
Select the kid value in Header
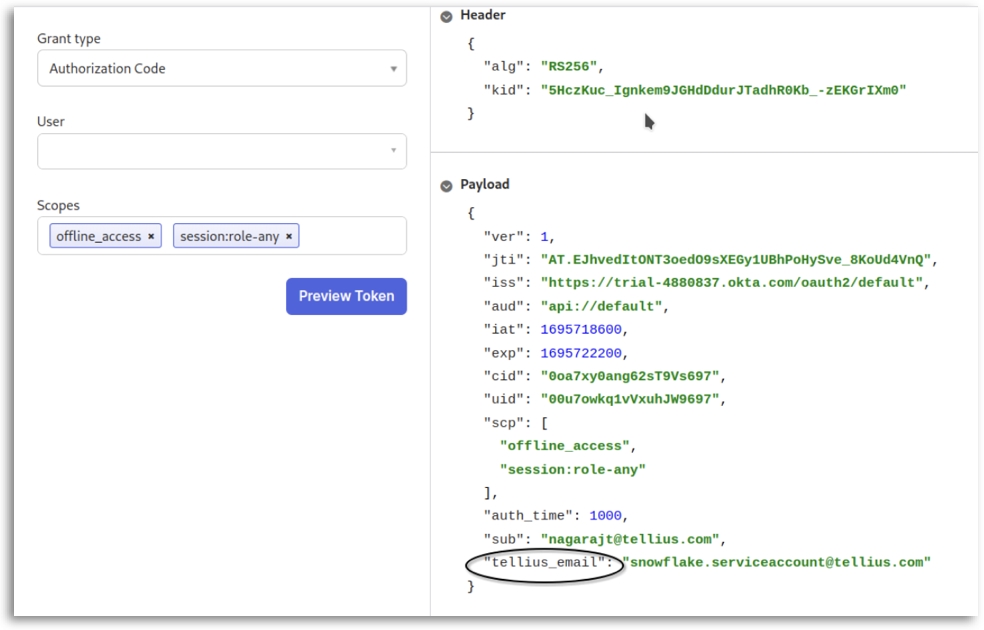click(x=723, y=90)
